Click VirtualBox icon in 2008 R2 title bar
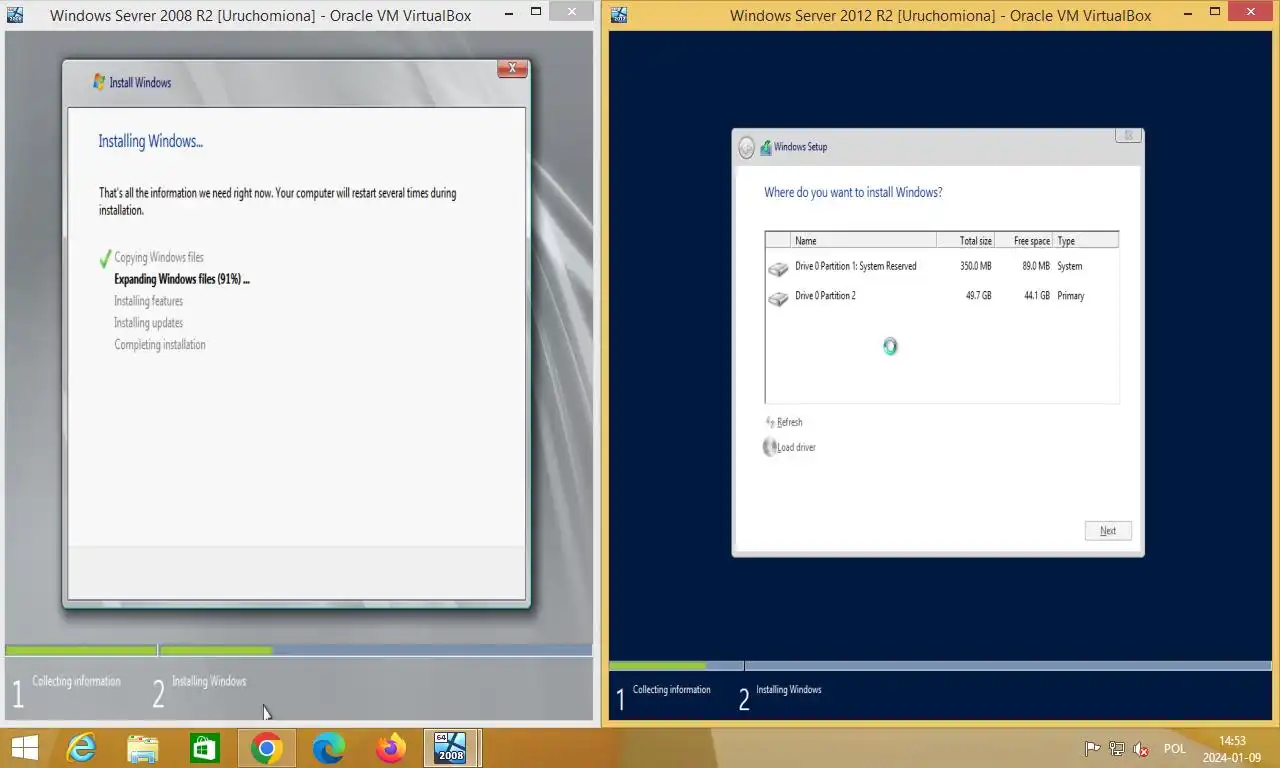The width and height of the screenshot is (1280, 768). (15, 15)
